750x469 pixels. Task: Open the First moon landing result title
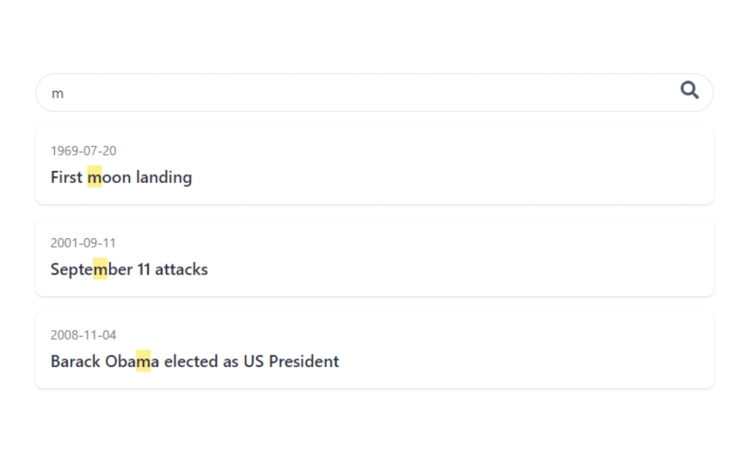121,177
